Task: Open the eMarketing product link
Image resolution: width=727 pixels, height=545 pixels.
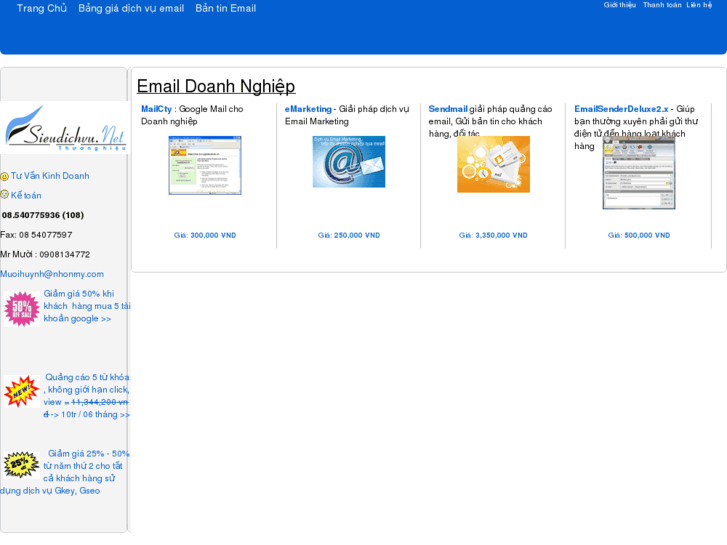Action: [x=308, y=109]
